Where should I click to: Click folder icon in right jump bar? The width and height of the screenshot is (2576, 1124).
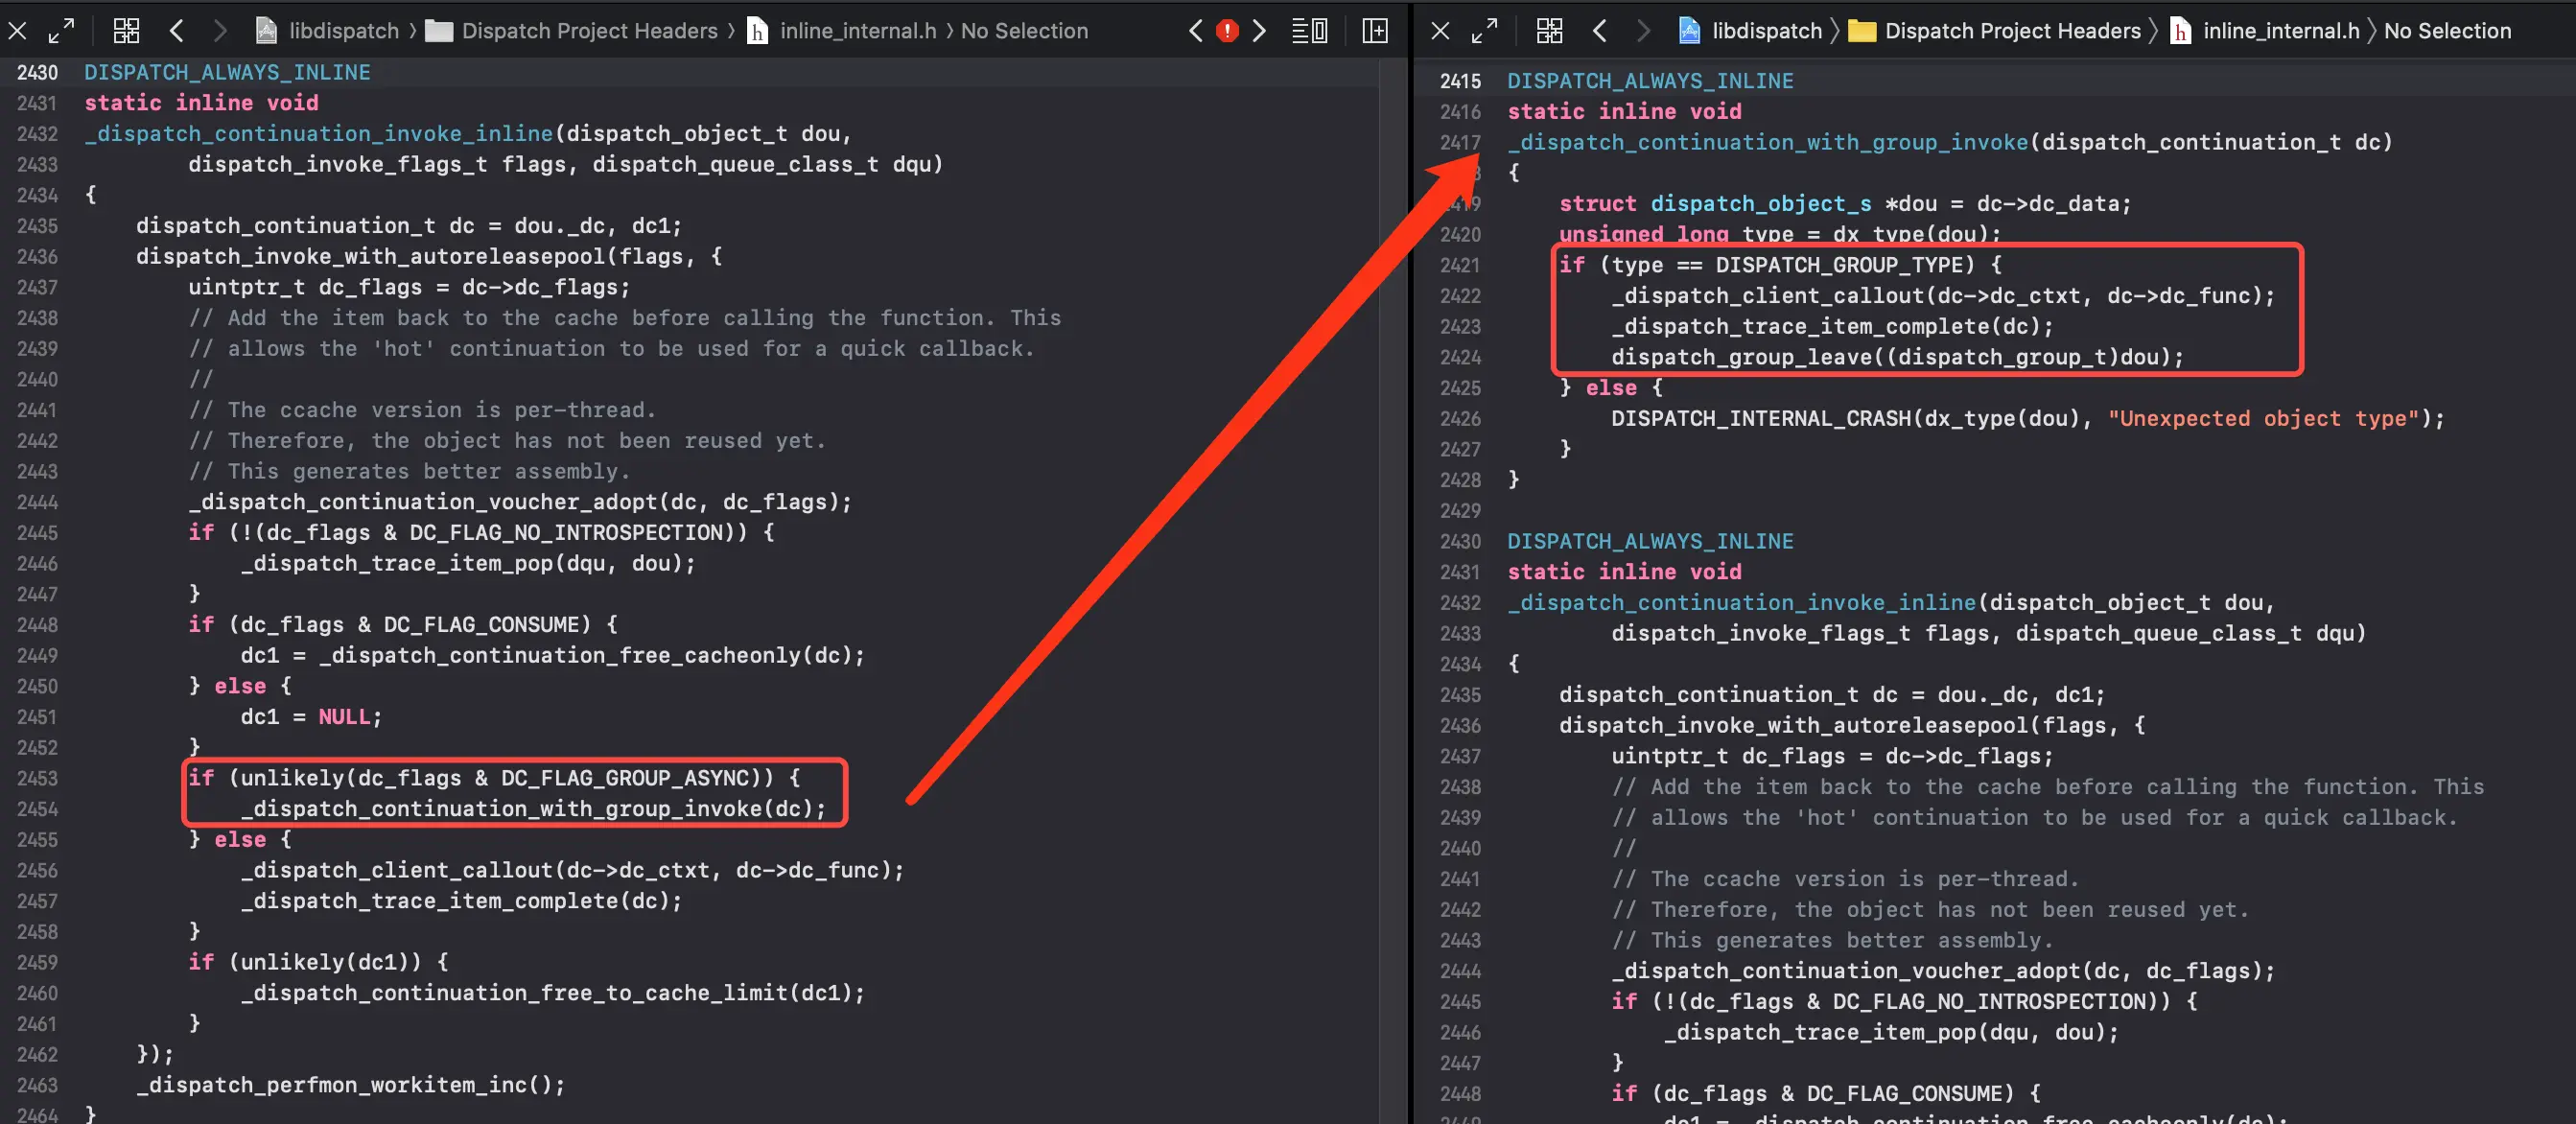(x=1862, y=31)
